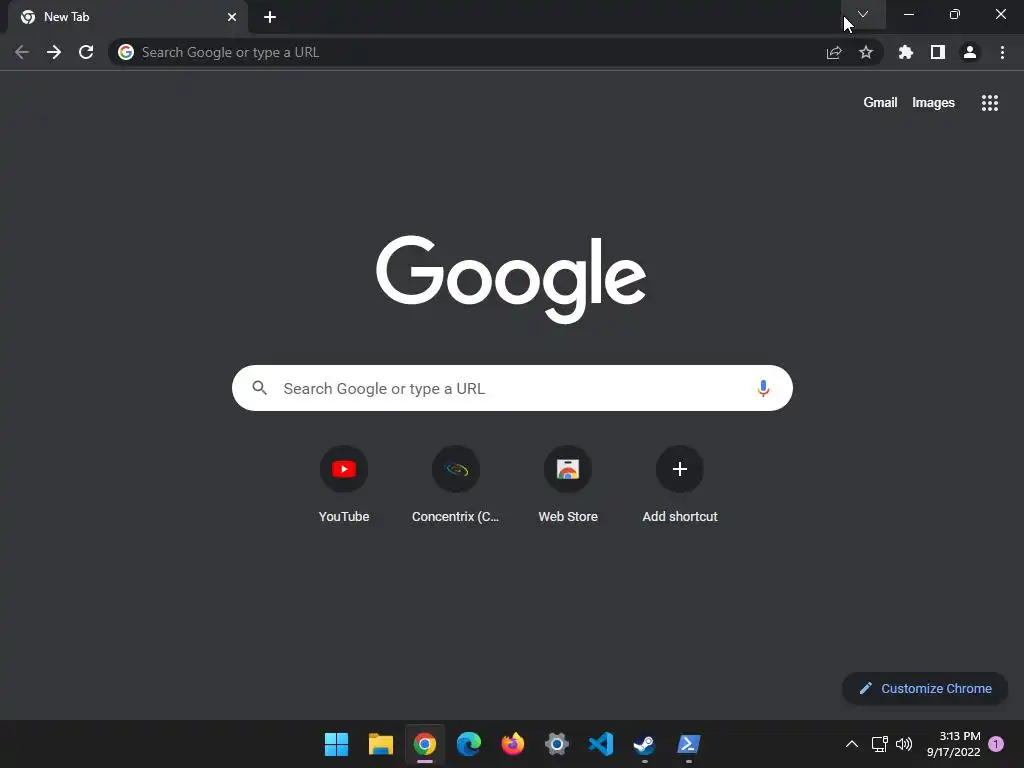
Task: Open the Windows Start menu
Action: click(x=336, y=744)
